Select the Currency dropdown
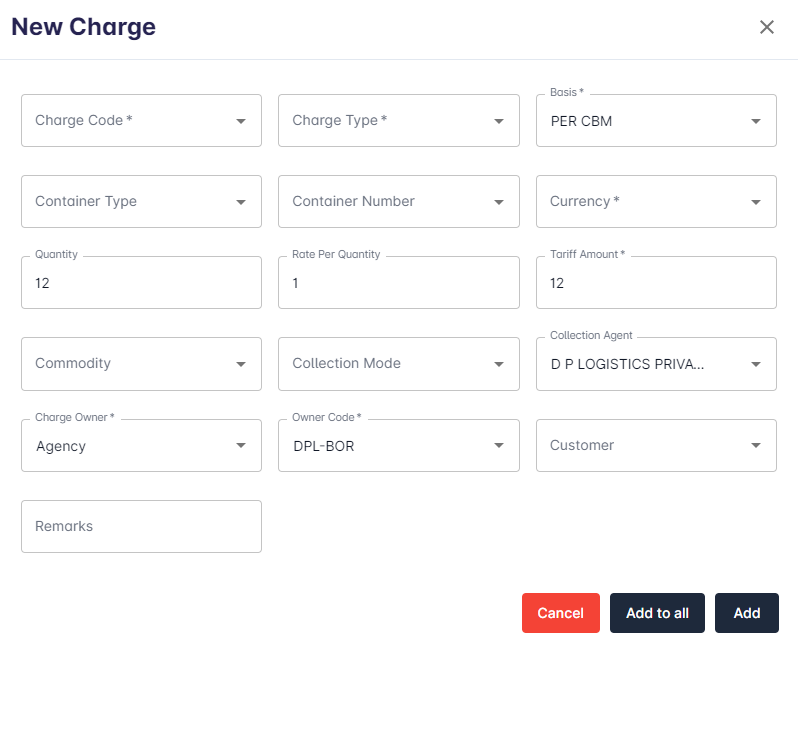The height and width of the screenshot is (740, 798). tap(656, 202)
